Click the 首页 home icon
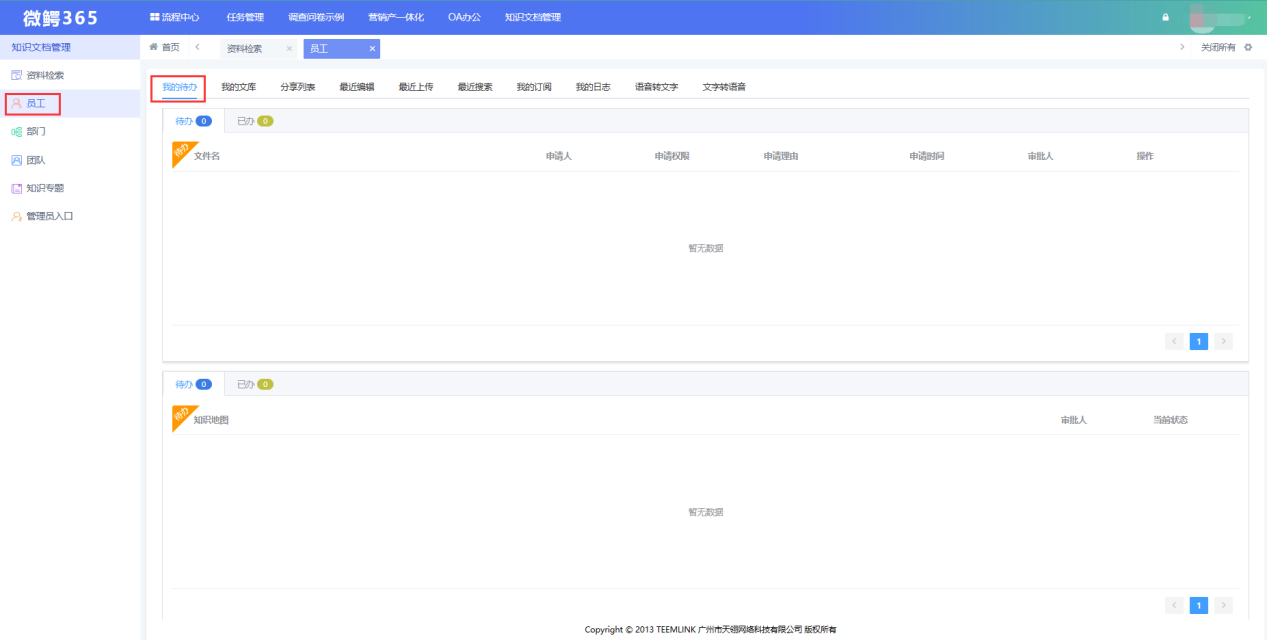Screen dimensions: 1267x640 [x=153, y=48]
